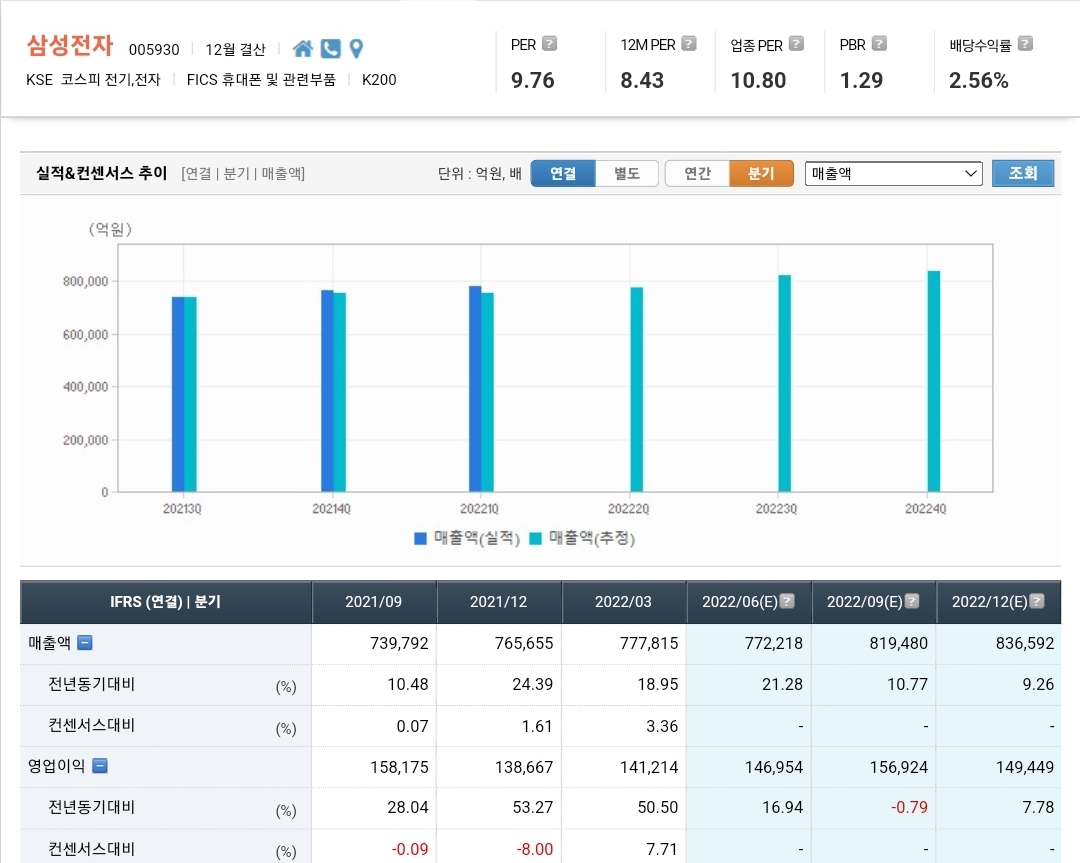Collapse the 영업이익 row group

coord(100,766)
